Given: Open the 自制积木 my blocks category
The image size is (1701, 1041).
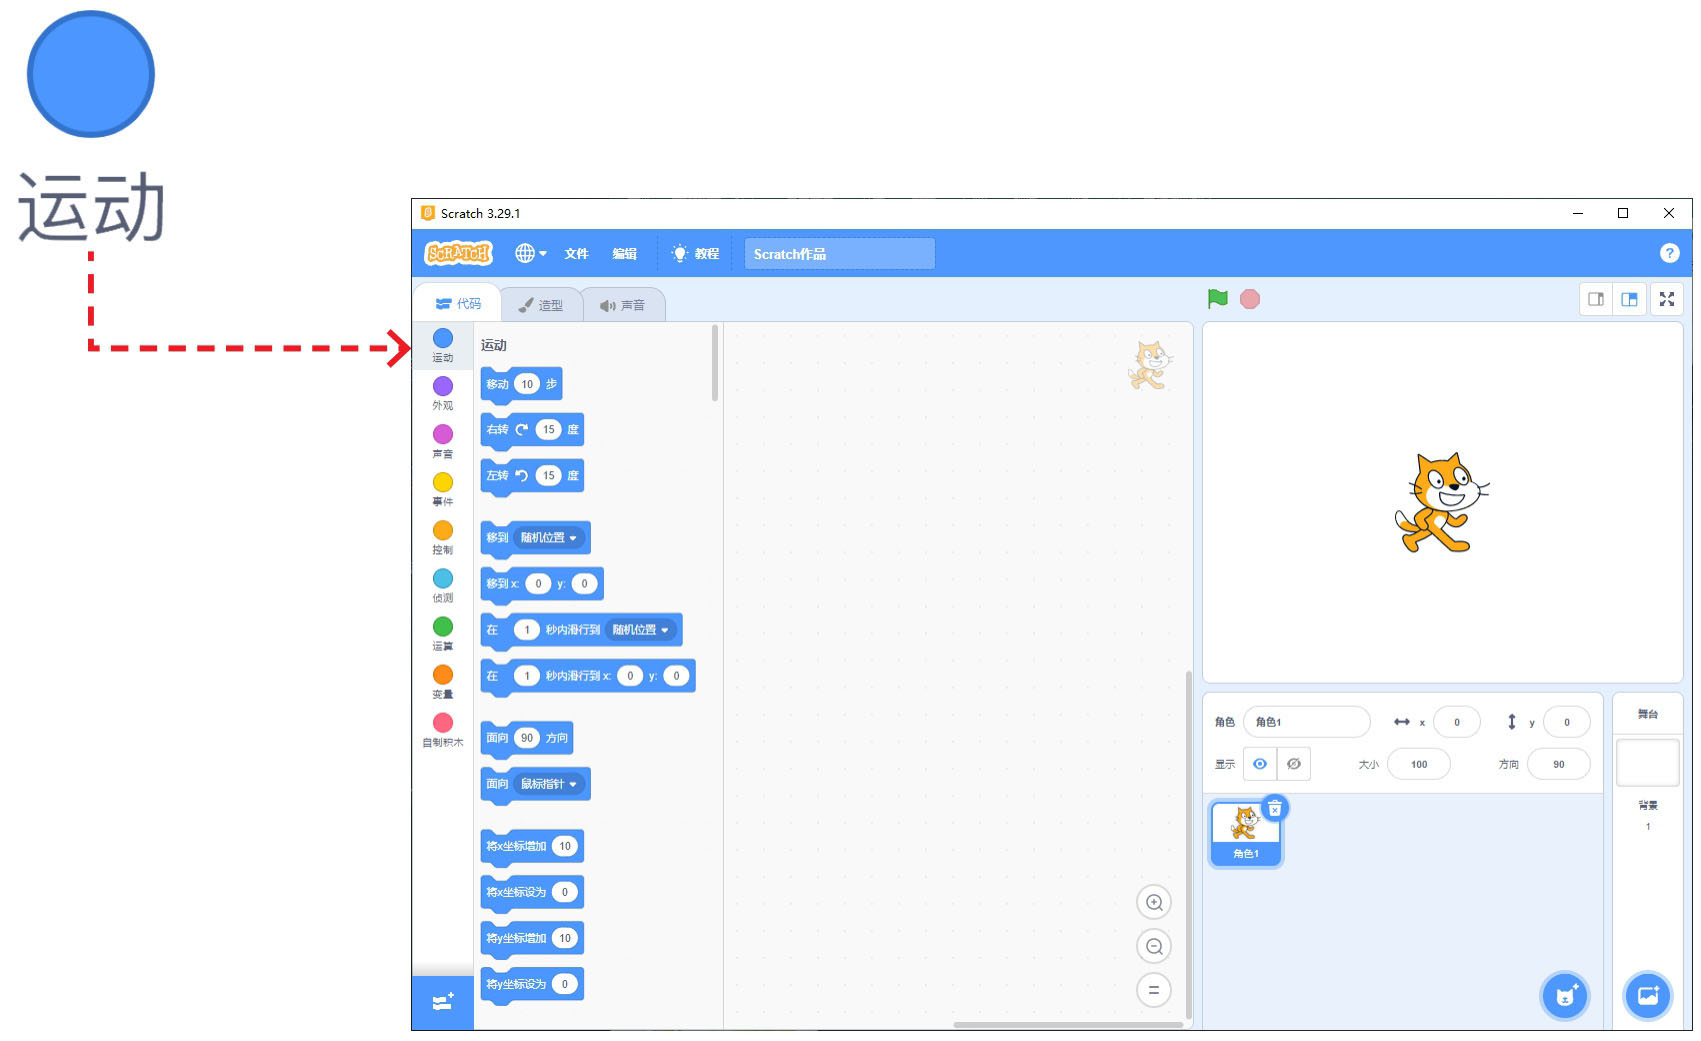Looking at the screenshot, I should [x=443, y=729].
